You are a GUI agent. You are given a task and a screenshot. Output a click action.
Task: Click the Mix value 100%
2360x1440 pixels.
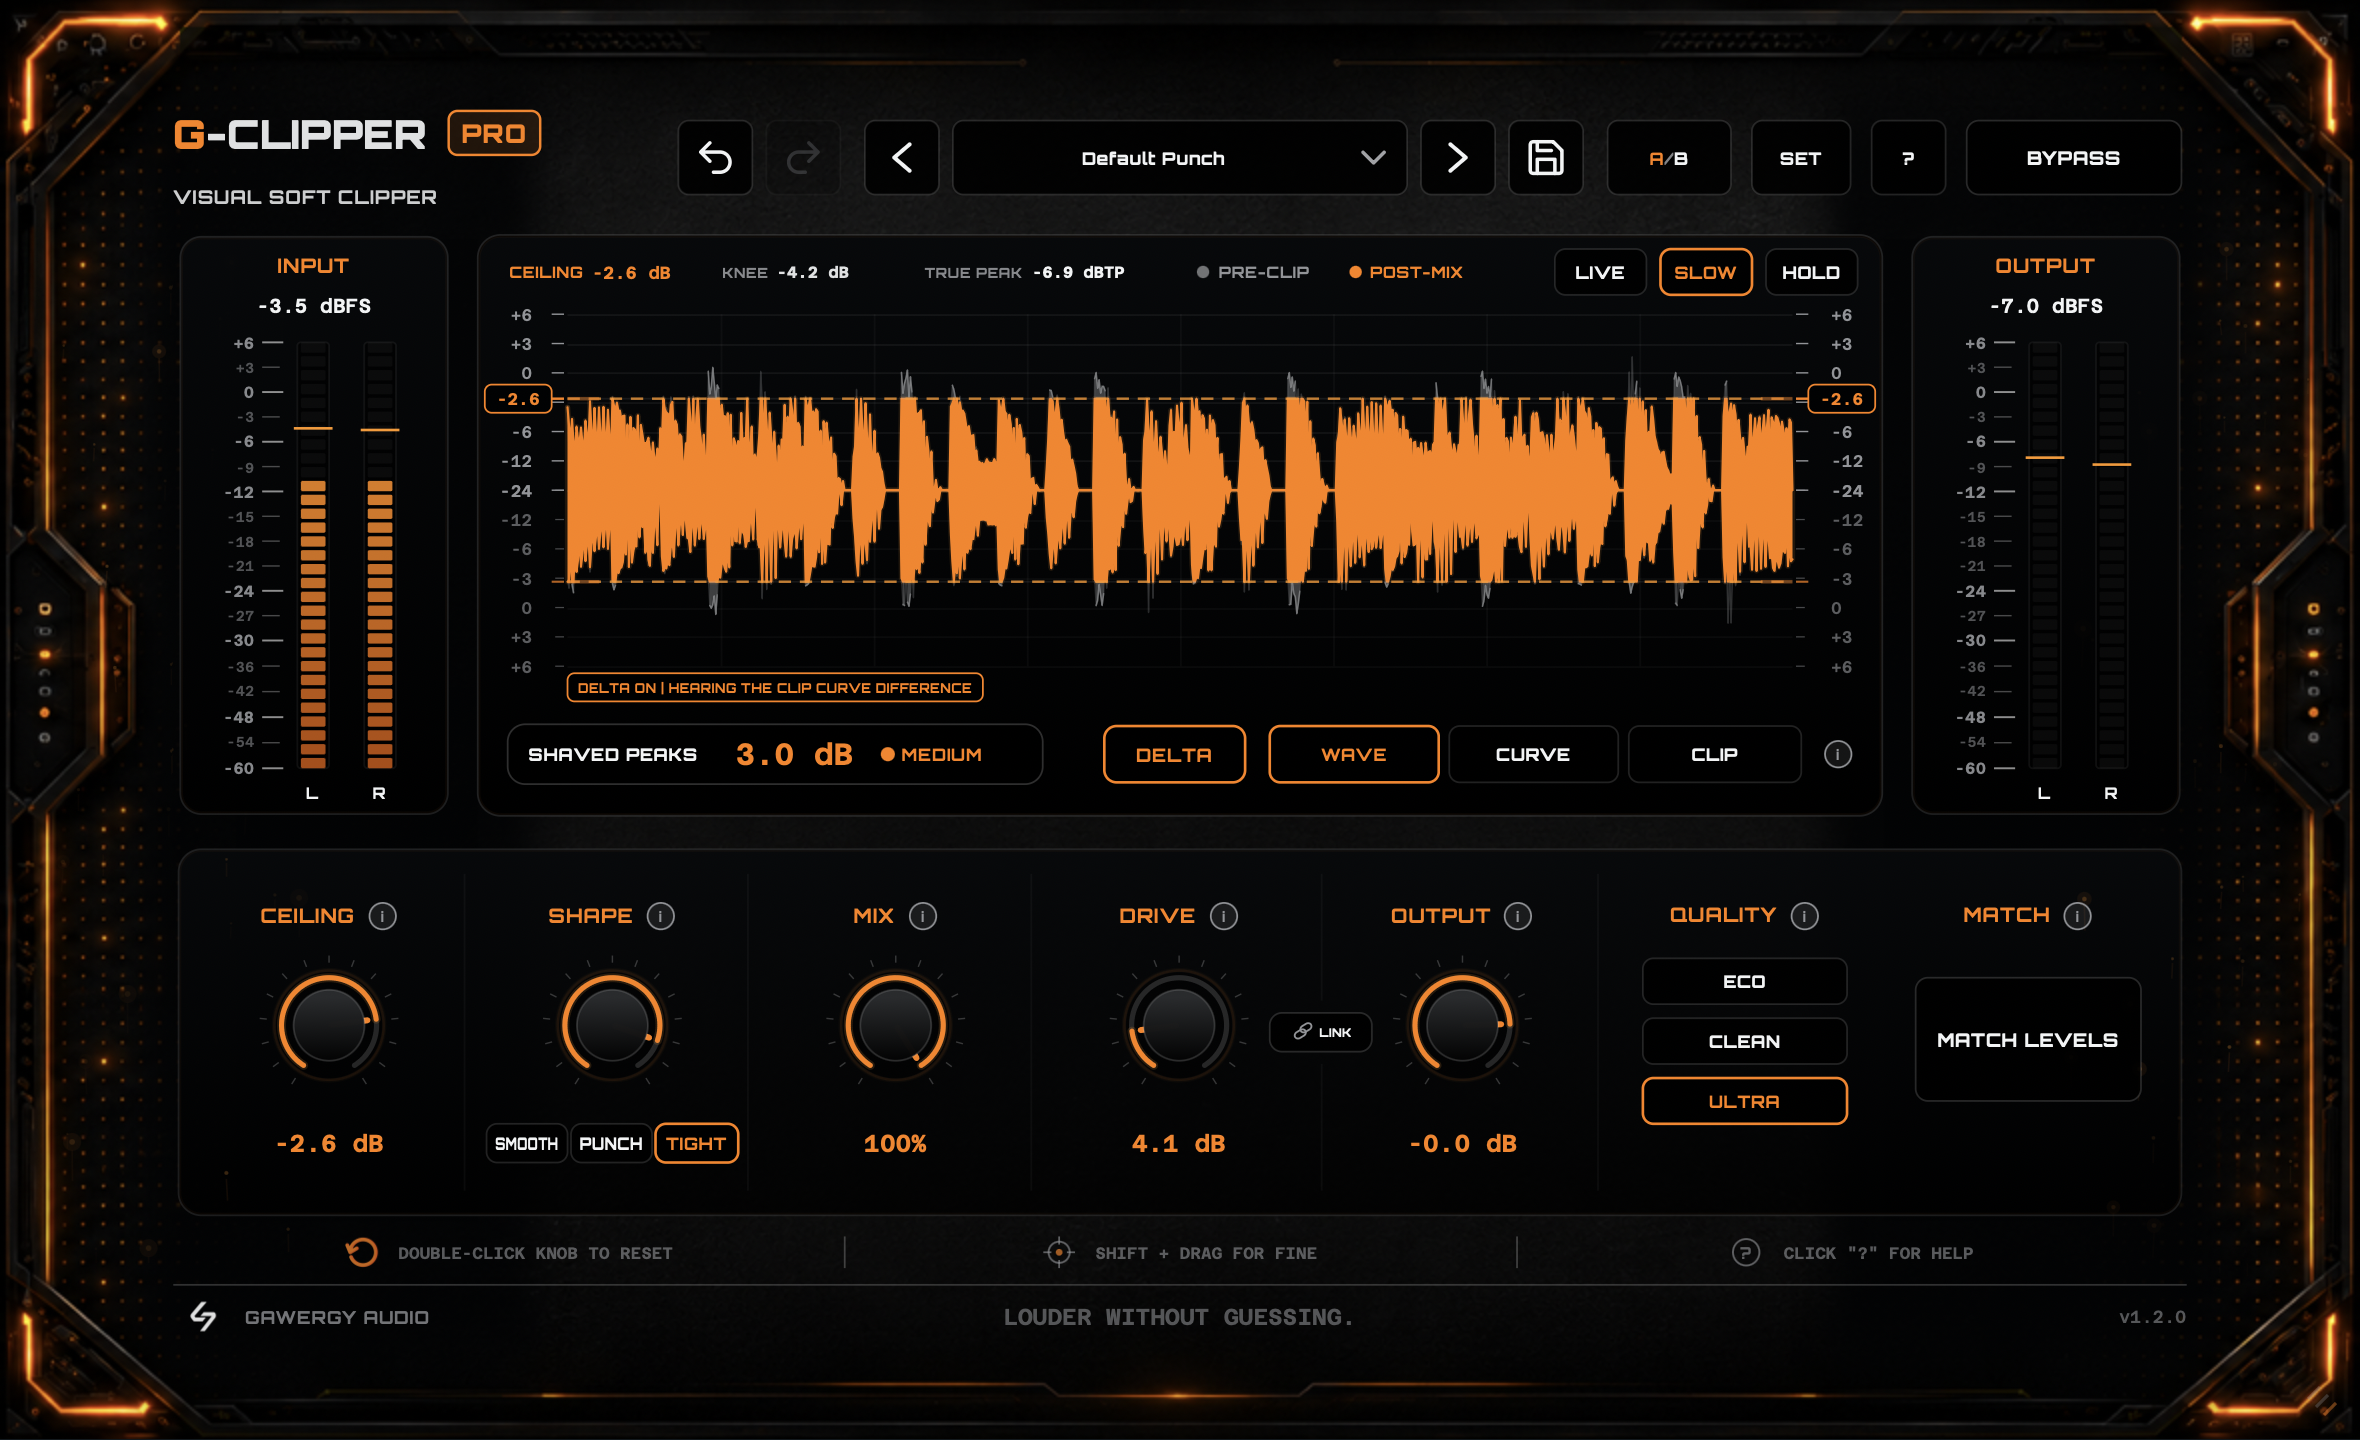pos(896,1144)
